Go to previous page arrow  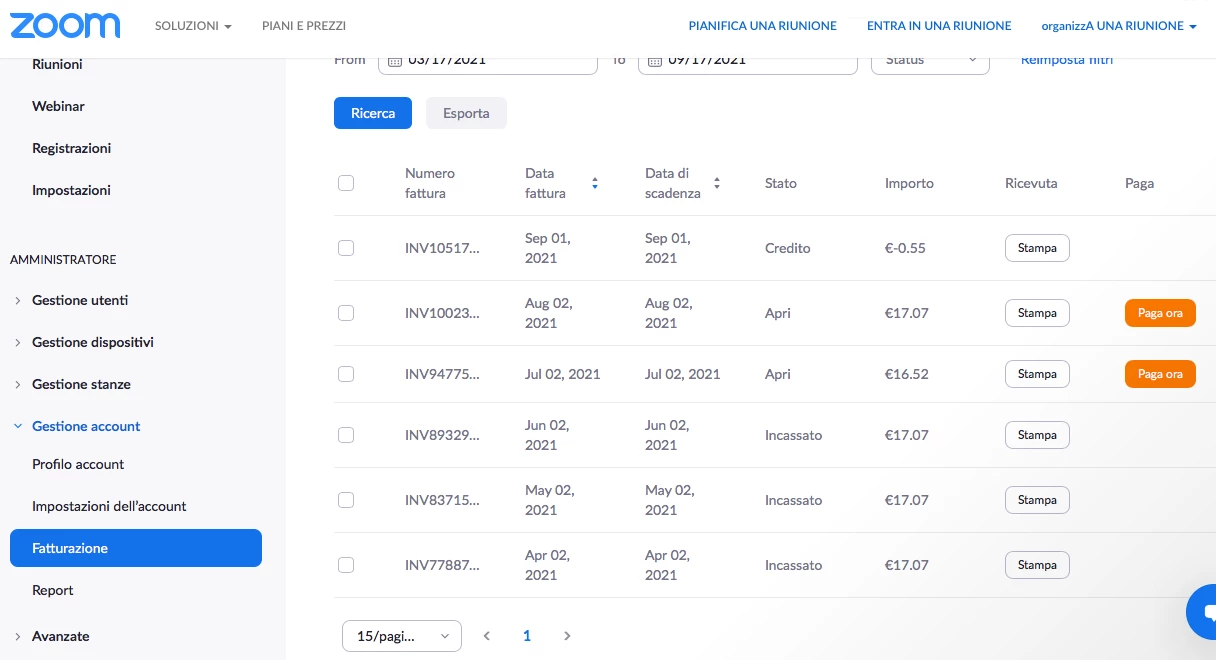pos(487,636)
